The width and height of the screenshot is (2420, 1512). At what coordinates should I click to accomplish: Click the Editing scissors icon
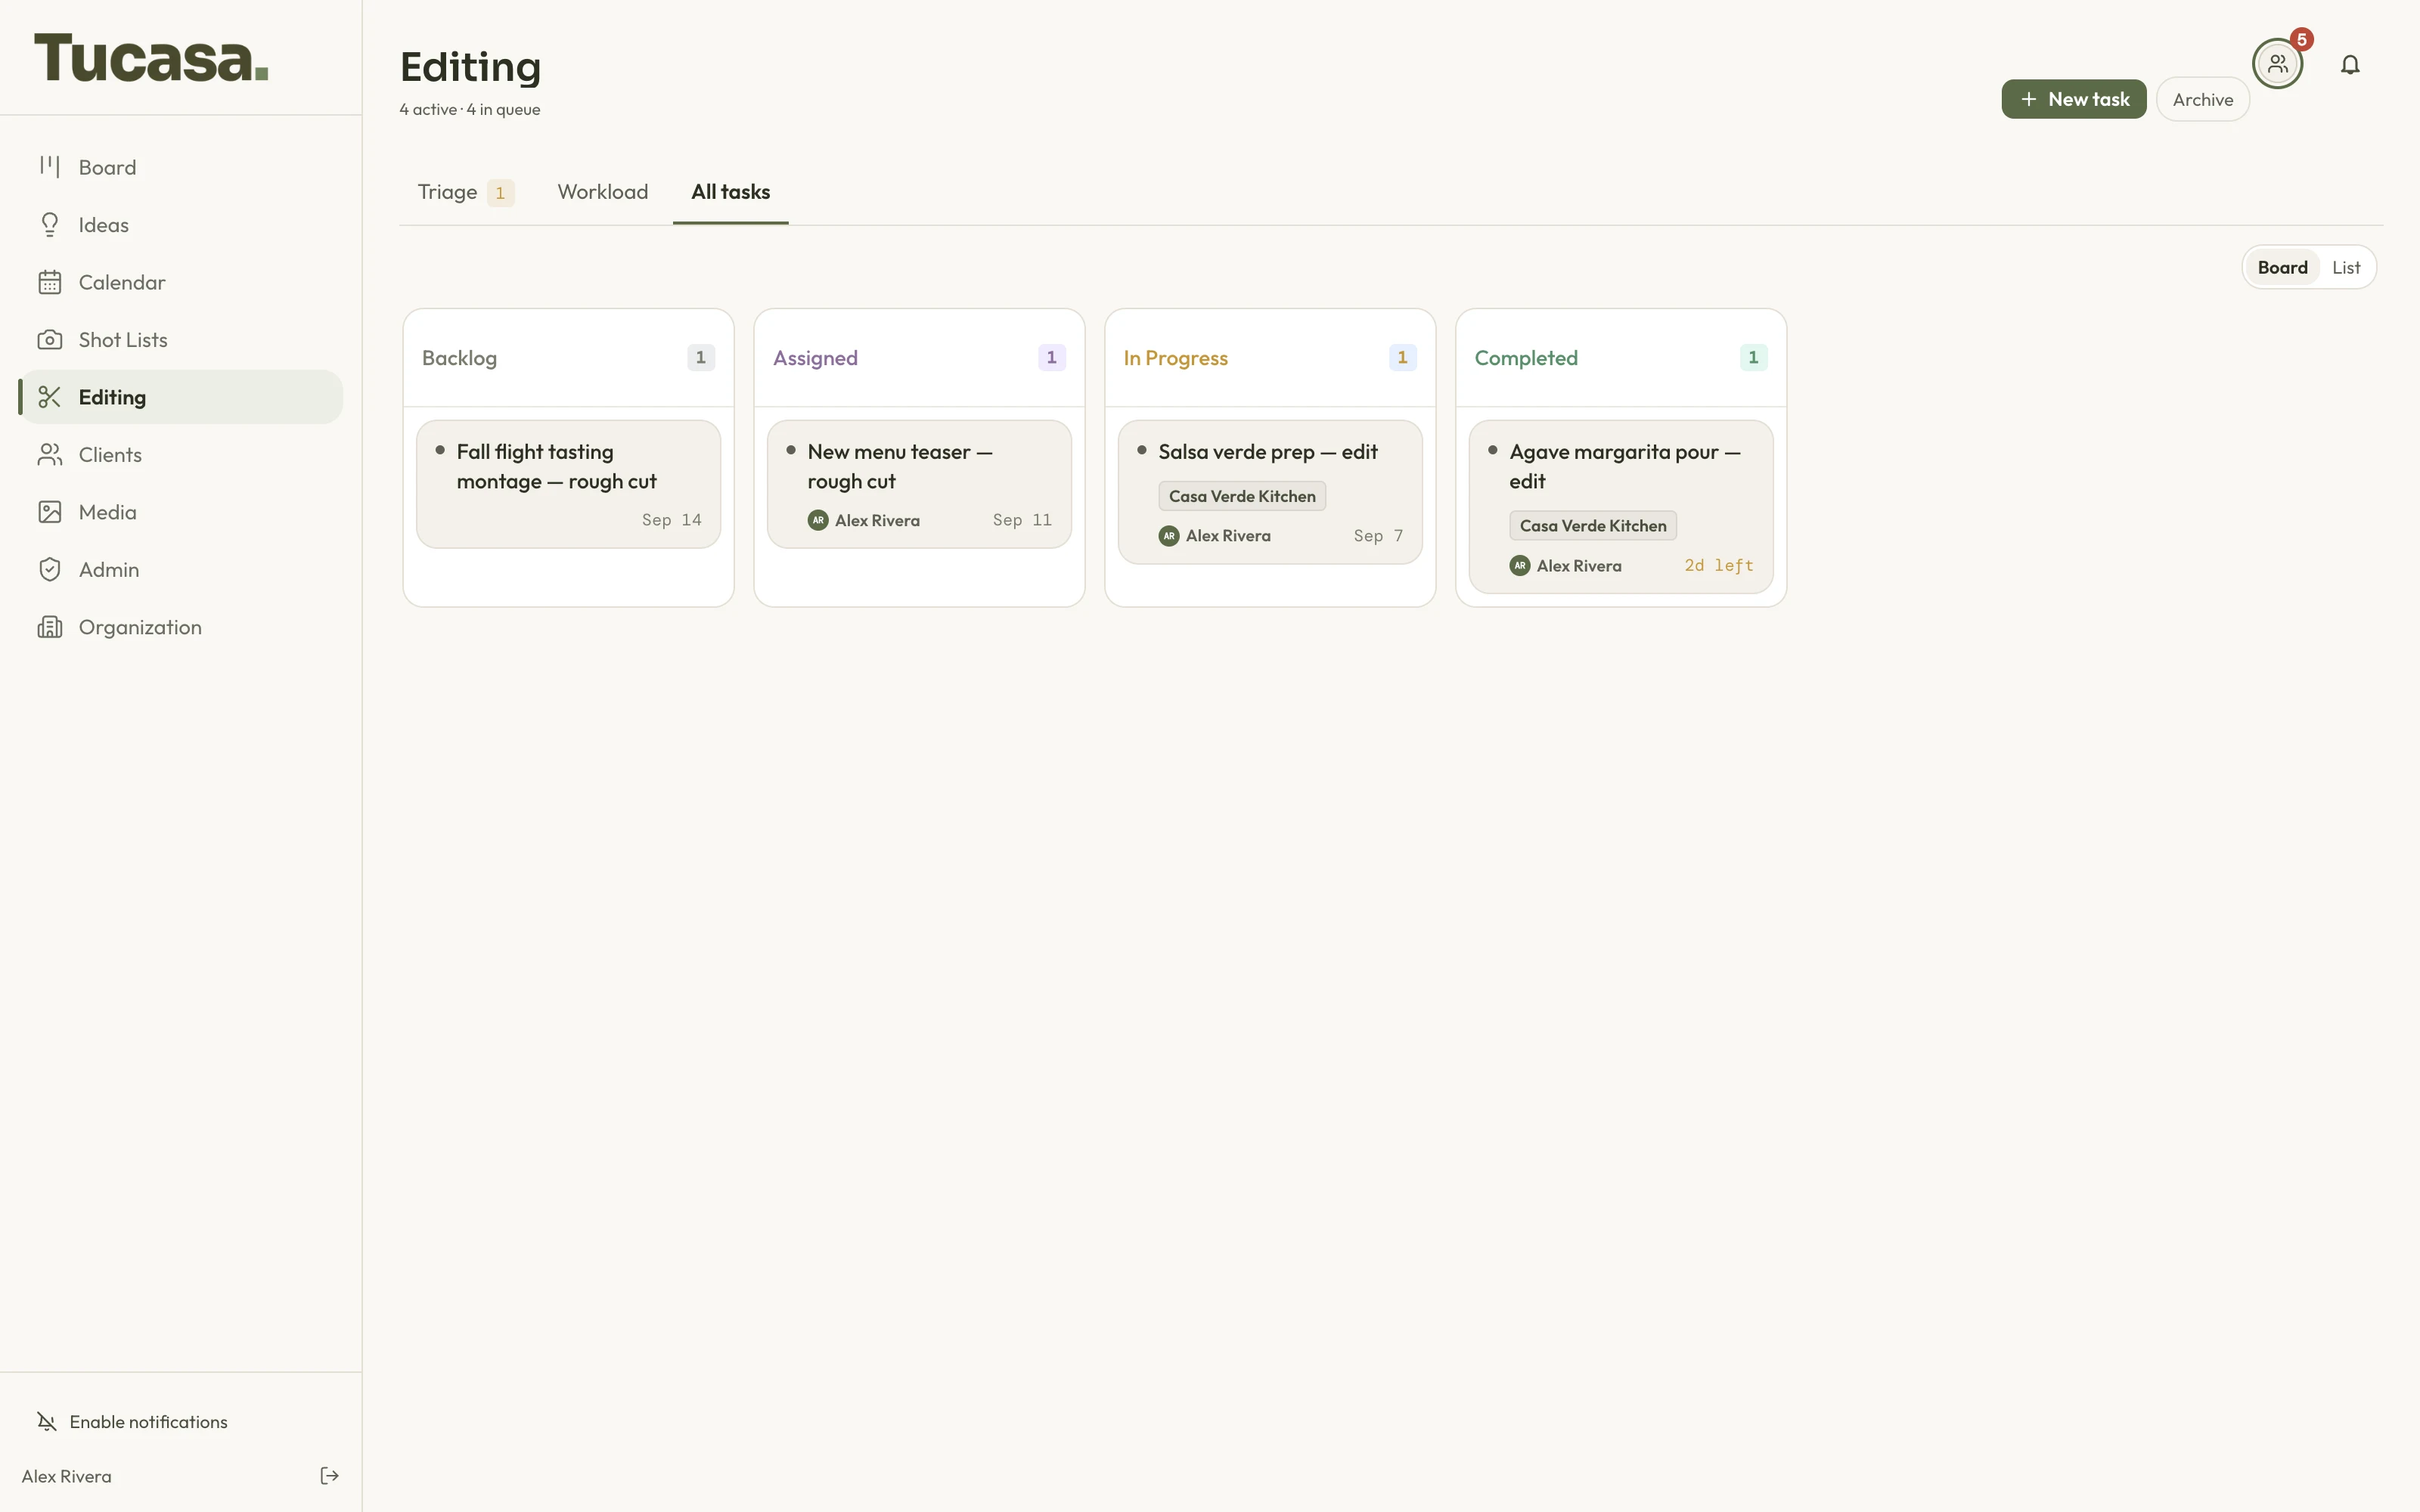pyautogui.click(x=50, y=397)
